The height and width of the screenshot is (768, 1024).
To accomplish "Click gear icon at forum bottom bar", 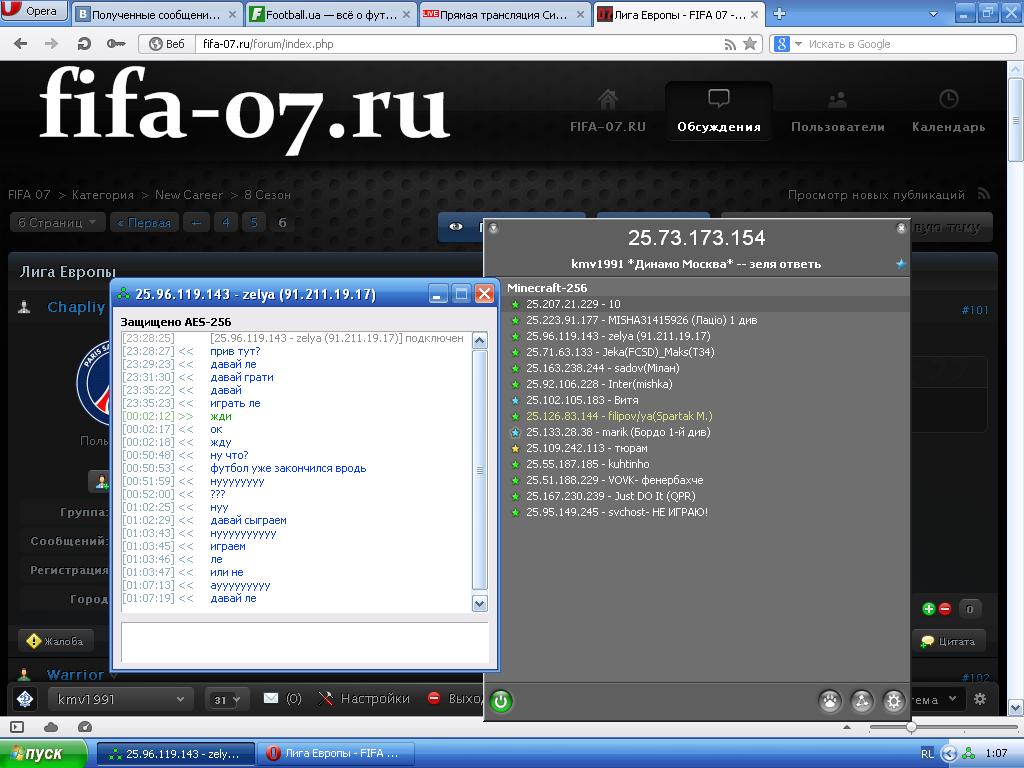I will tap(980, 699).
